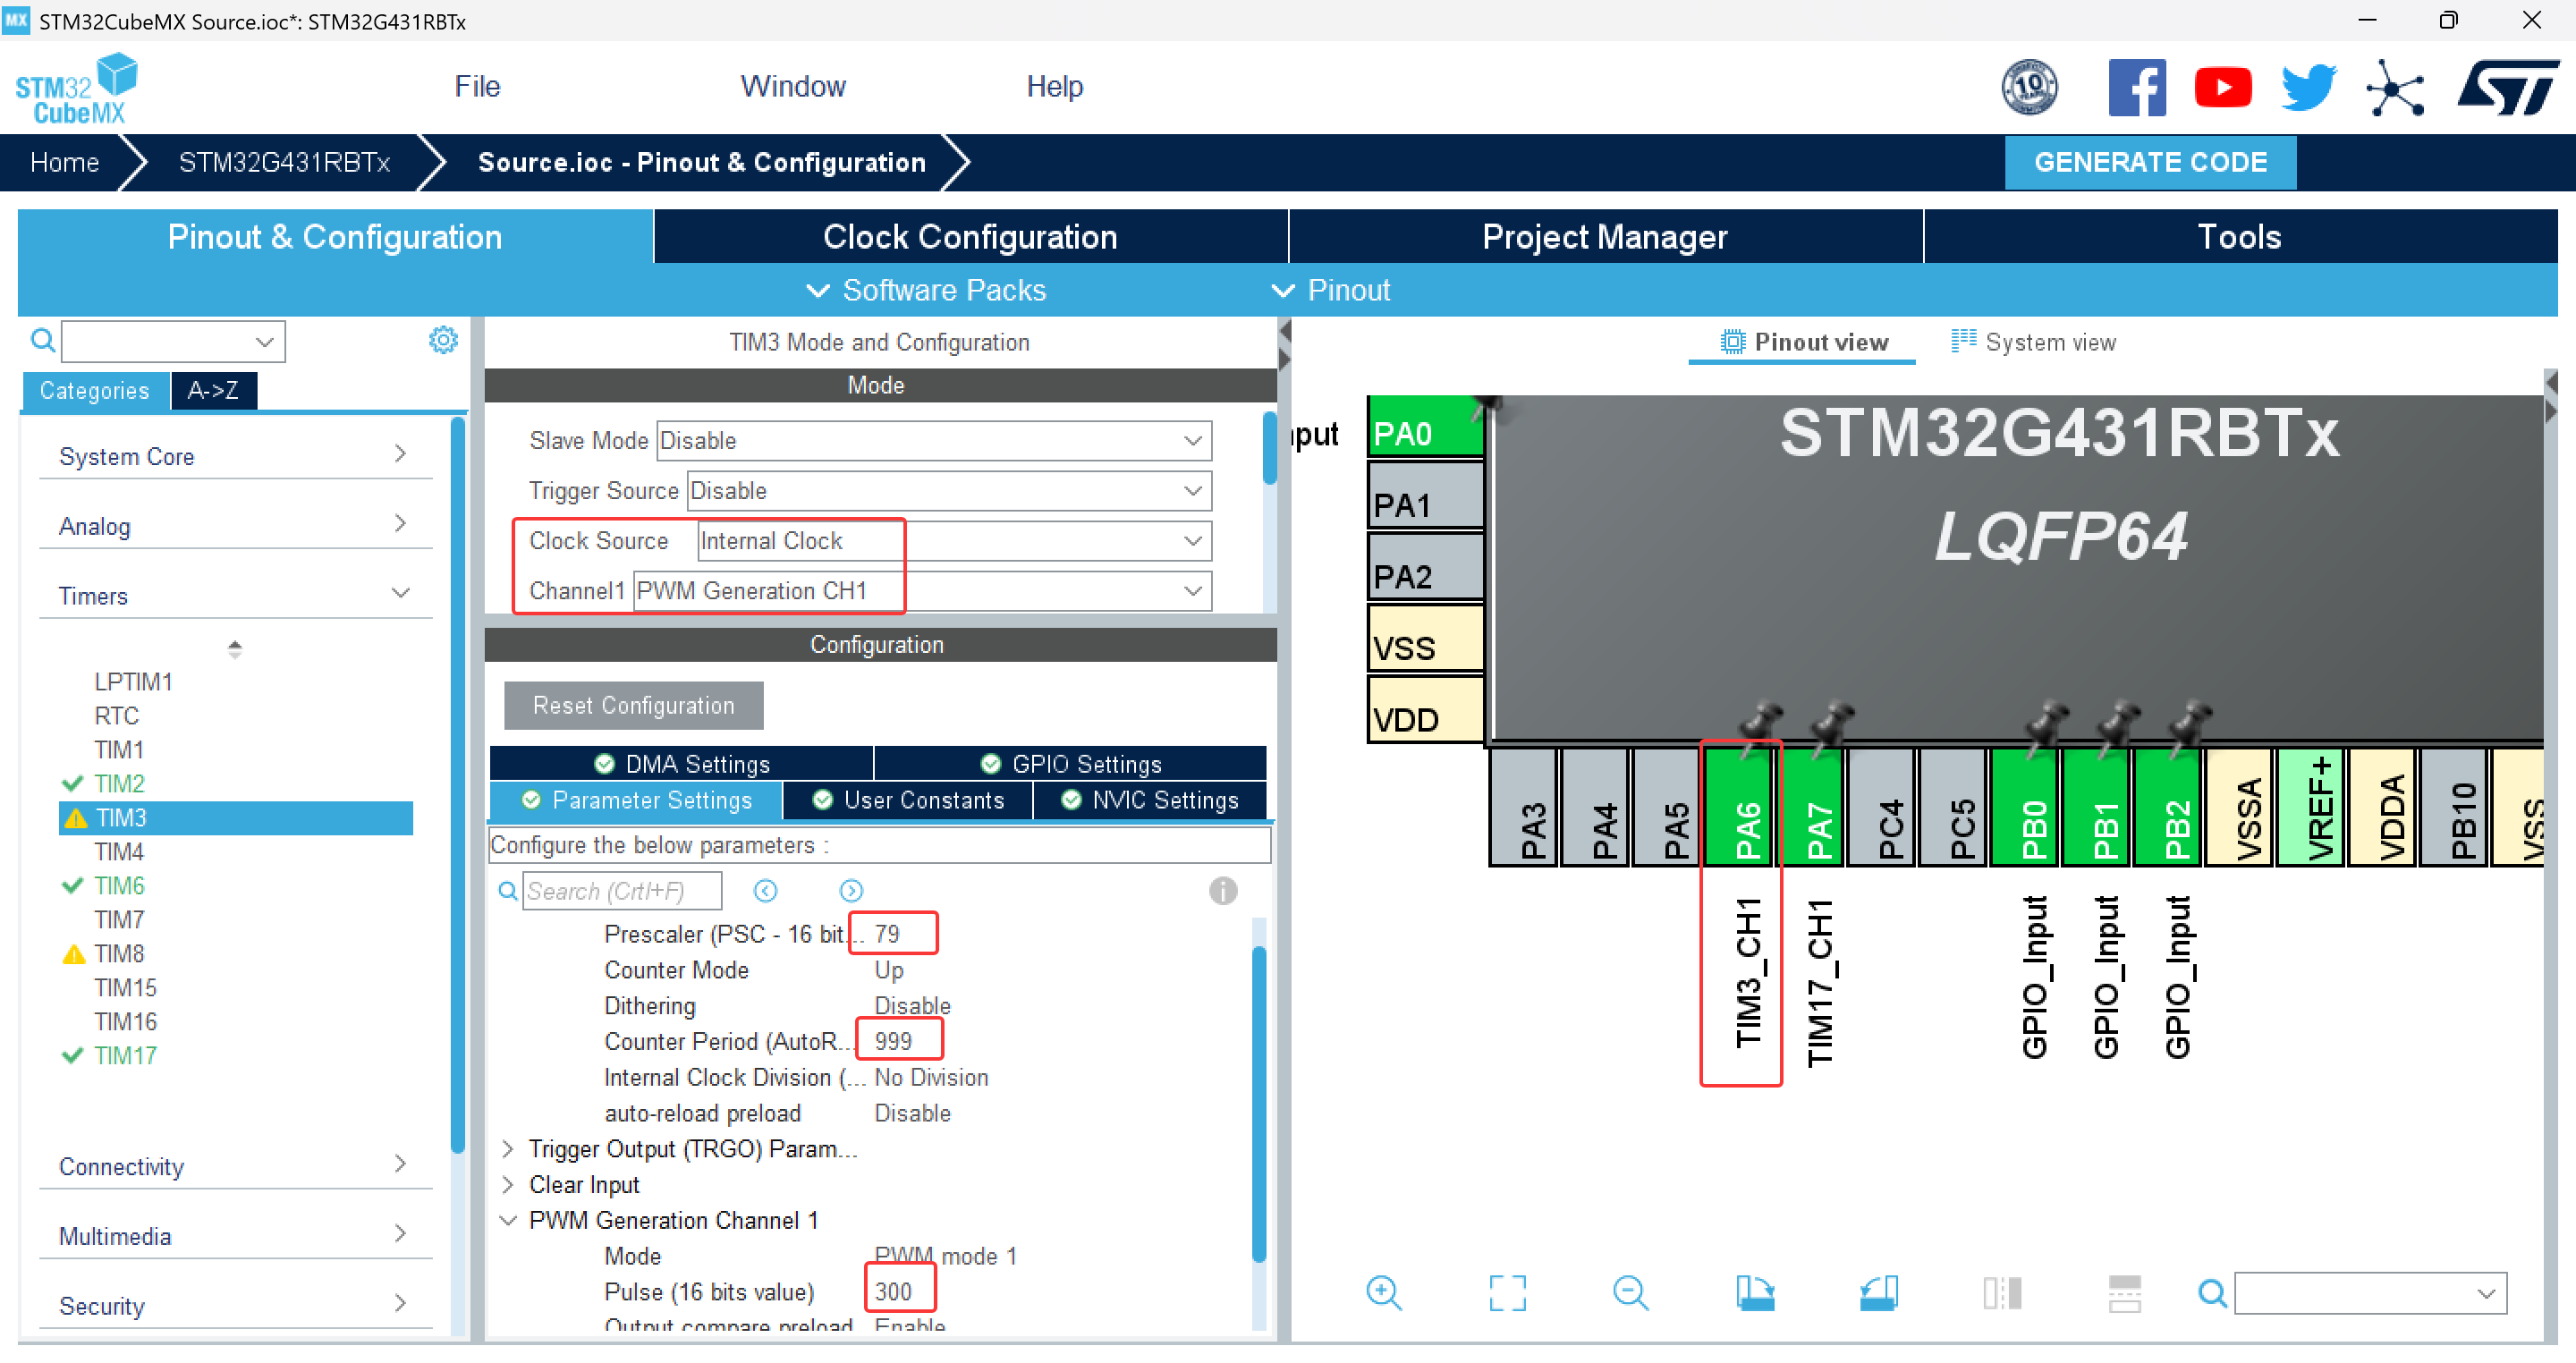Rotate the chip view counter-clockwise

point(1879,1293)
